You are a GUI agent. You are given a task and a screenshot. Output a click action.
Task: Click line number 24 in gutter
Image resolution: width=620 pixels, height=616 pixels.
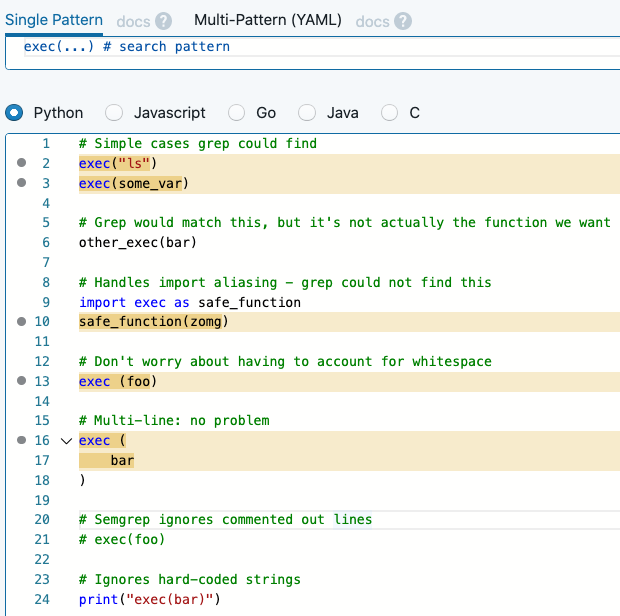[42, 599]
